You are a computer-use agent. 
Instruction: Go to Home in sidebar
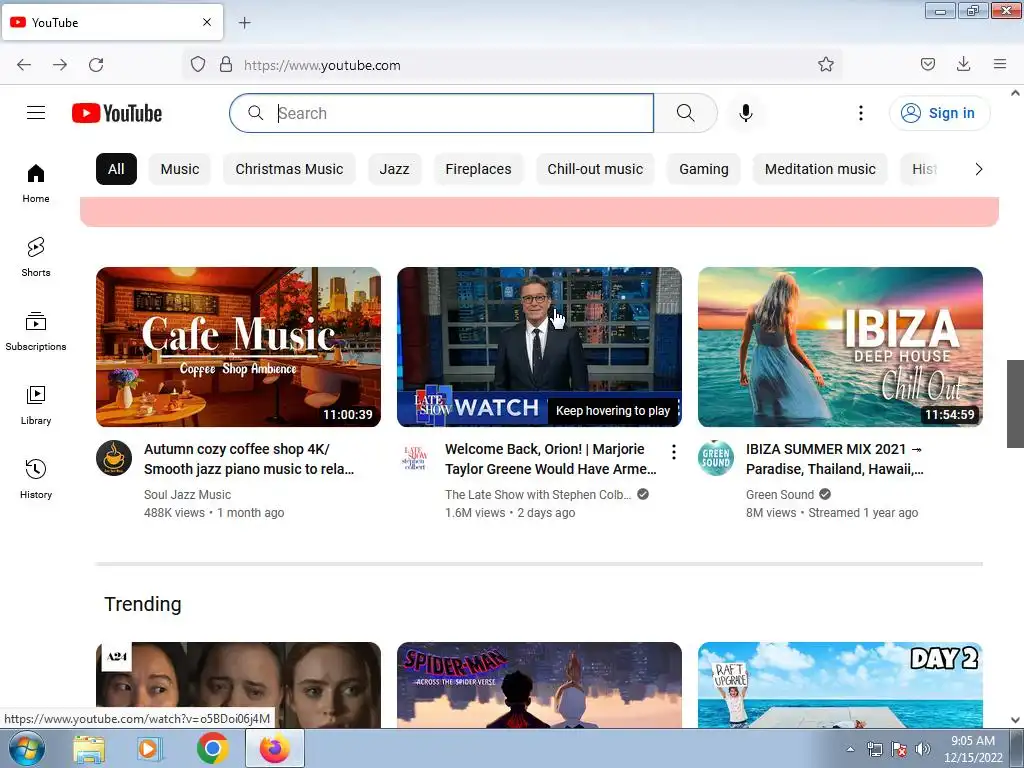click(36, 184)
